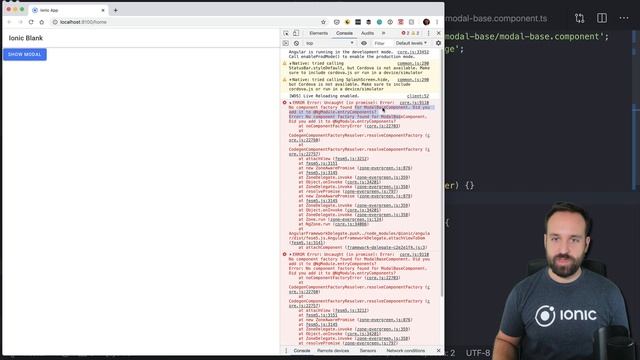The width and height of the screenshot is (640, 360).
Task: Open the Chrome profile avatar
Action: pos(427,22)
